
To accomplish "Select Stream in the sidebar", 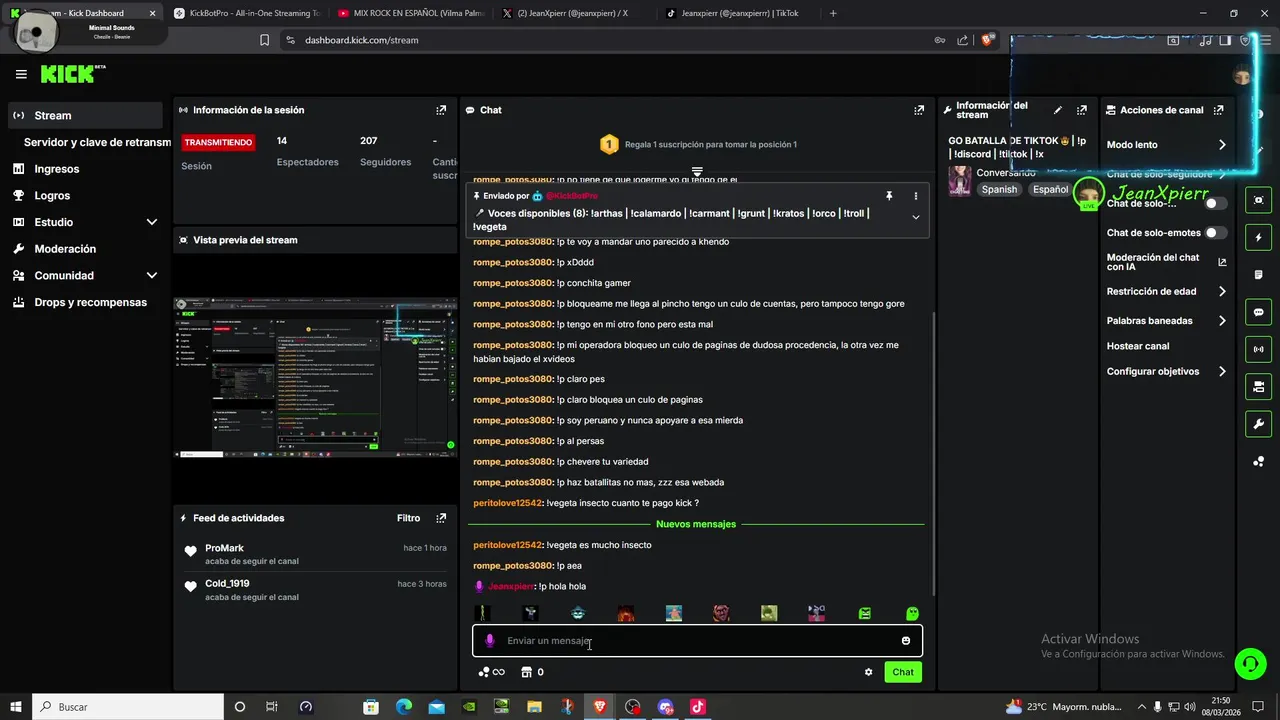I will pyautogui.click(x=85, y=115).
